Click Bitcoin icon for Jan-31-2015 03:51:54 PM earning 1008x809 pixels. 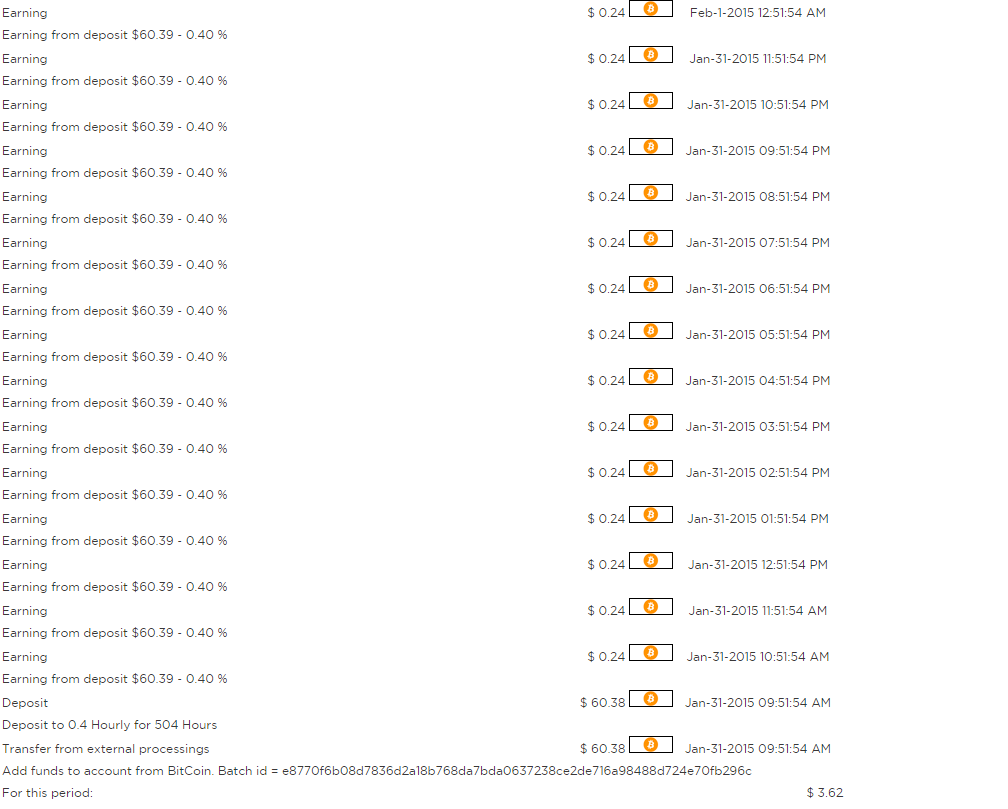pyautogui.click(x=651, y=423)
